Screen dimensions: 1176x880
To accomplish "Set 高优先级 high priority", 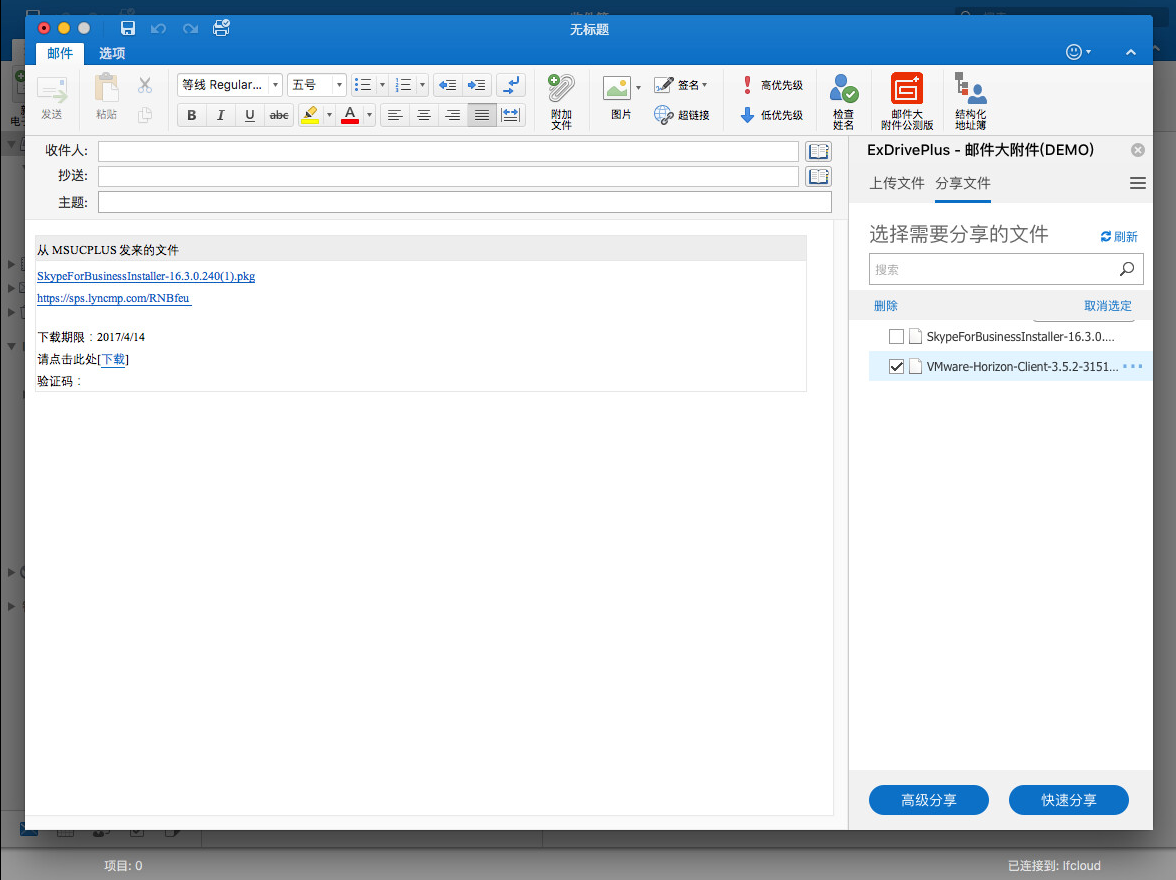I will (x=772, y=85).
